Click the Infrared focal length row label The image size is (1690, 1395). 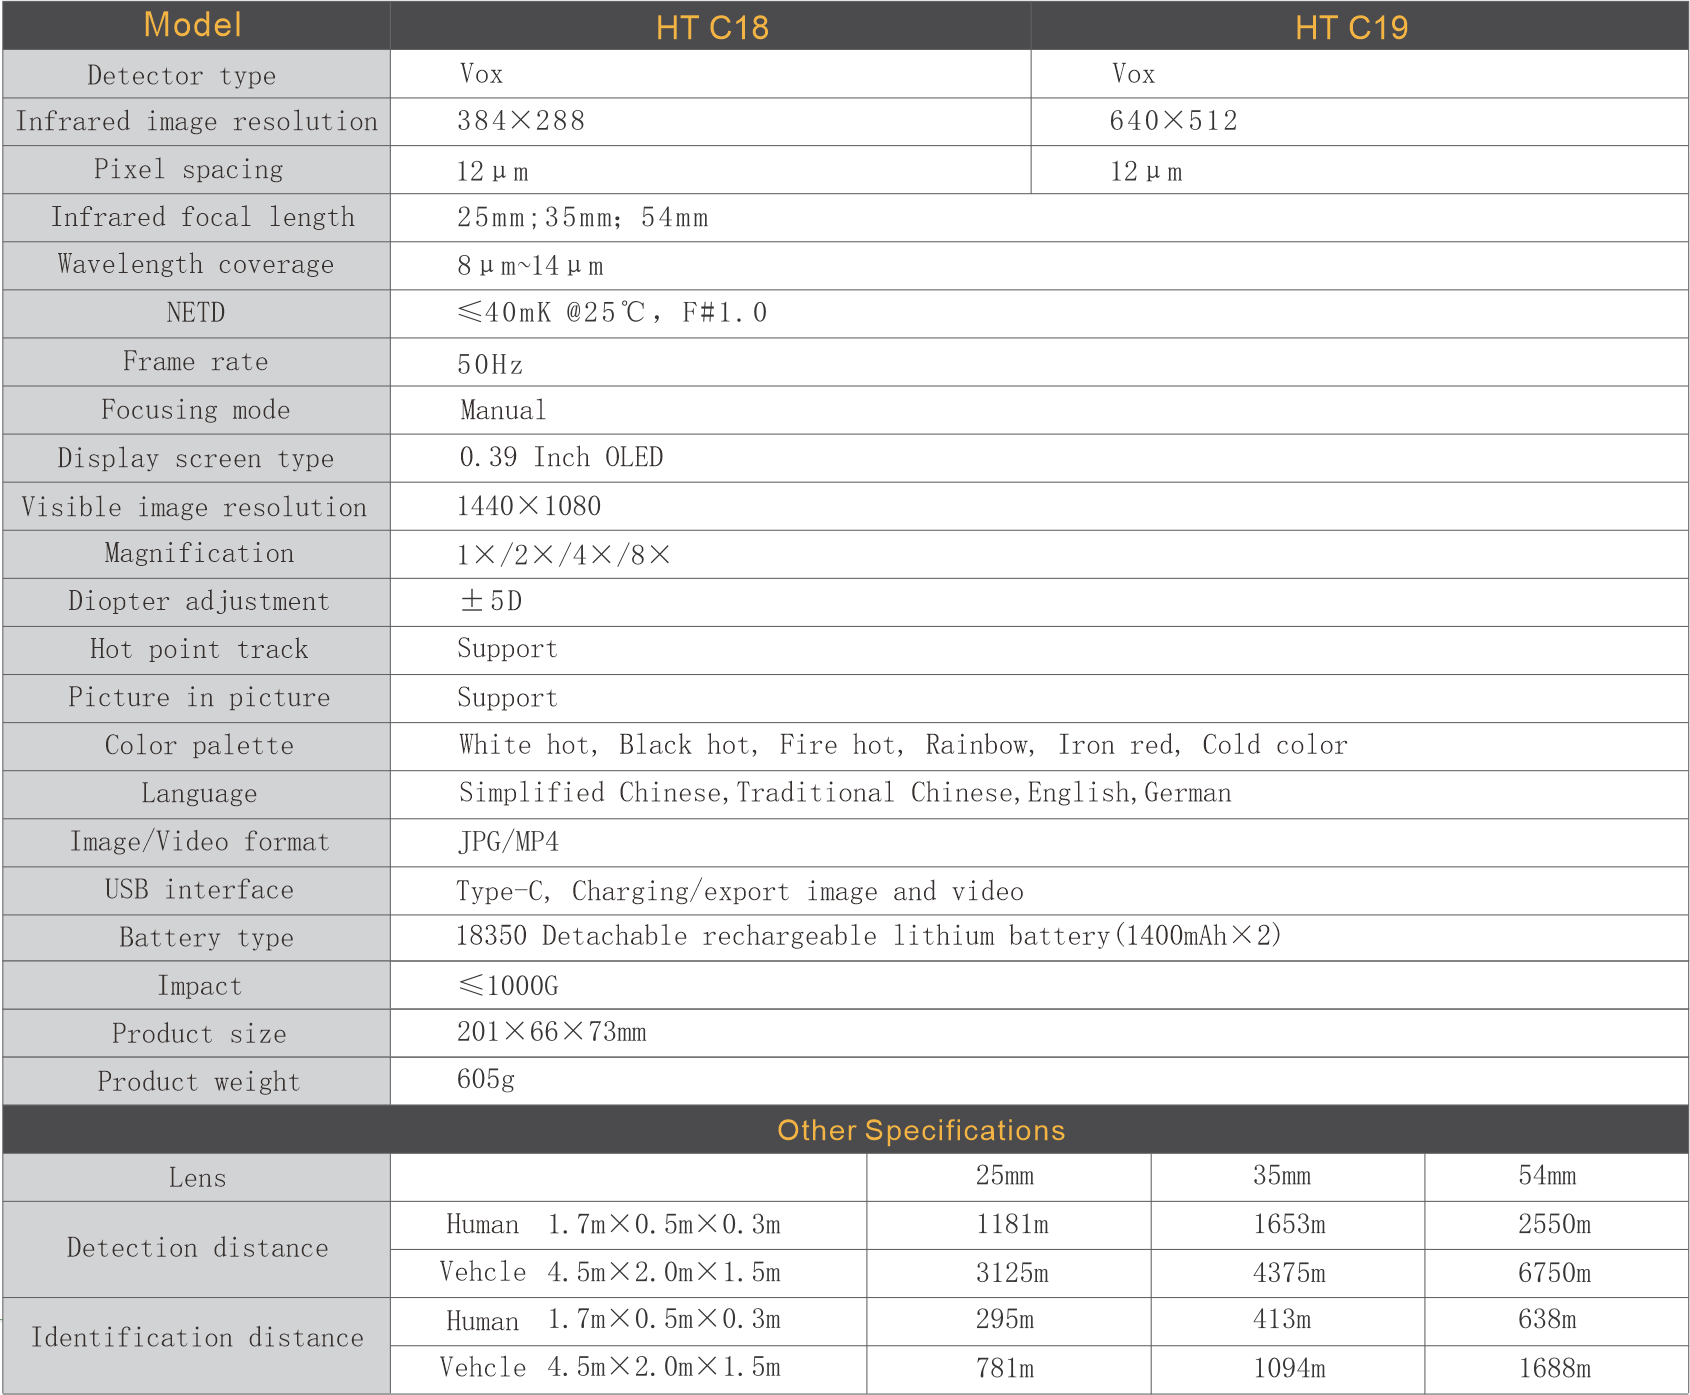(203, 217)
